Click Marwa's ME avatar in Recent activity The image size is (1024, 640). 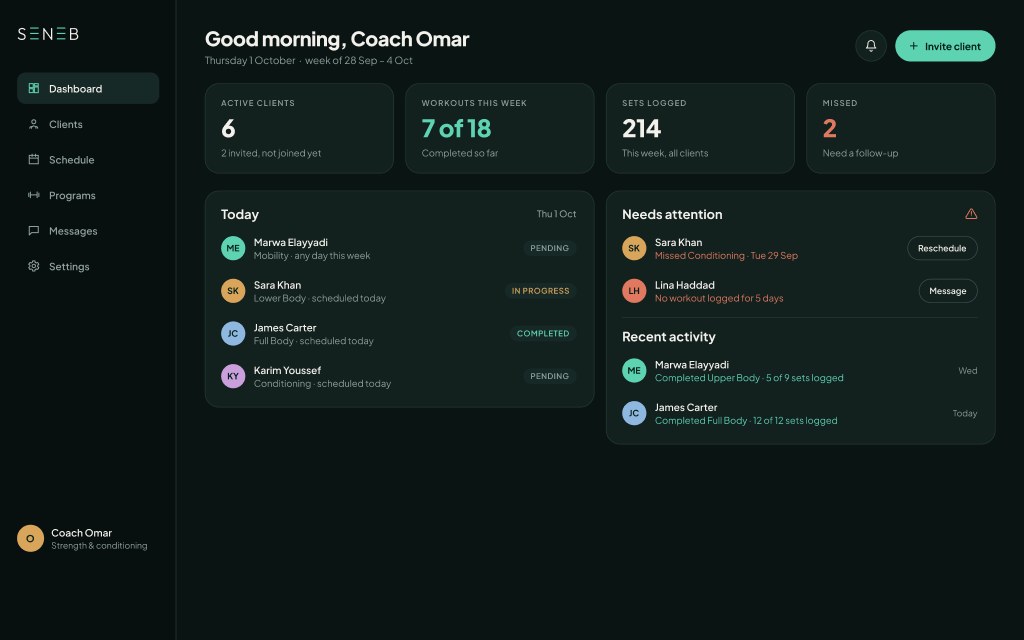click(x=634, y=370)
